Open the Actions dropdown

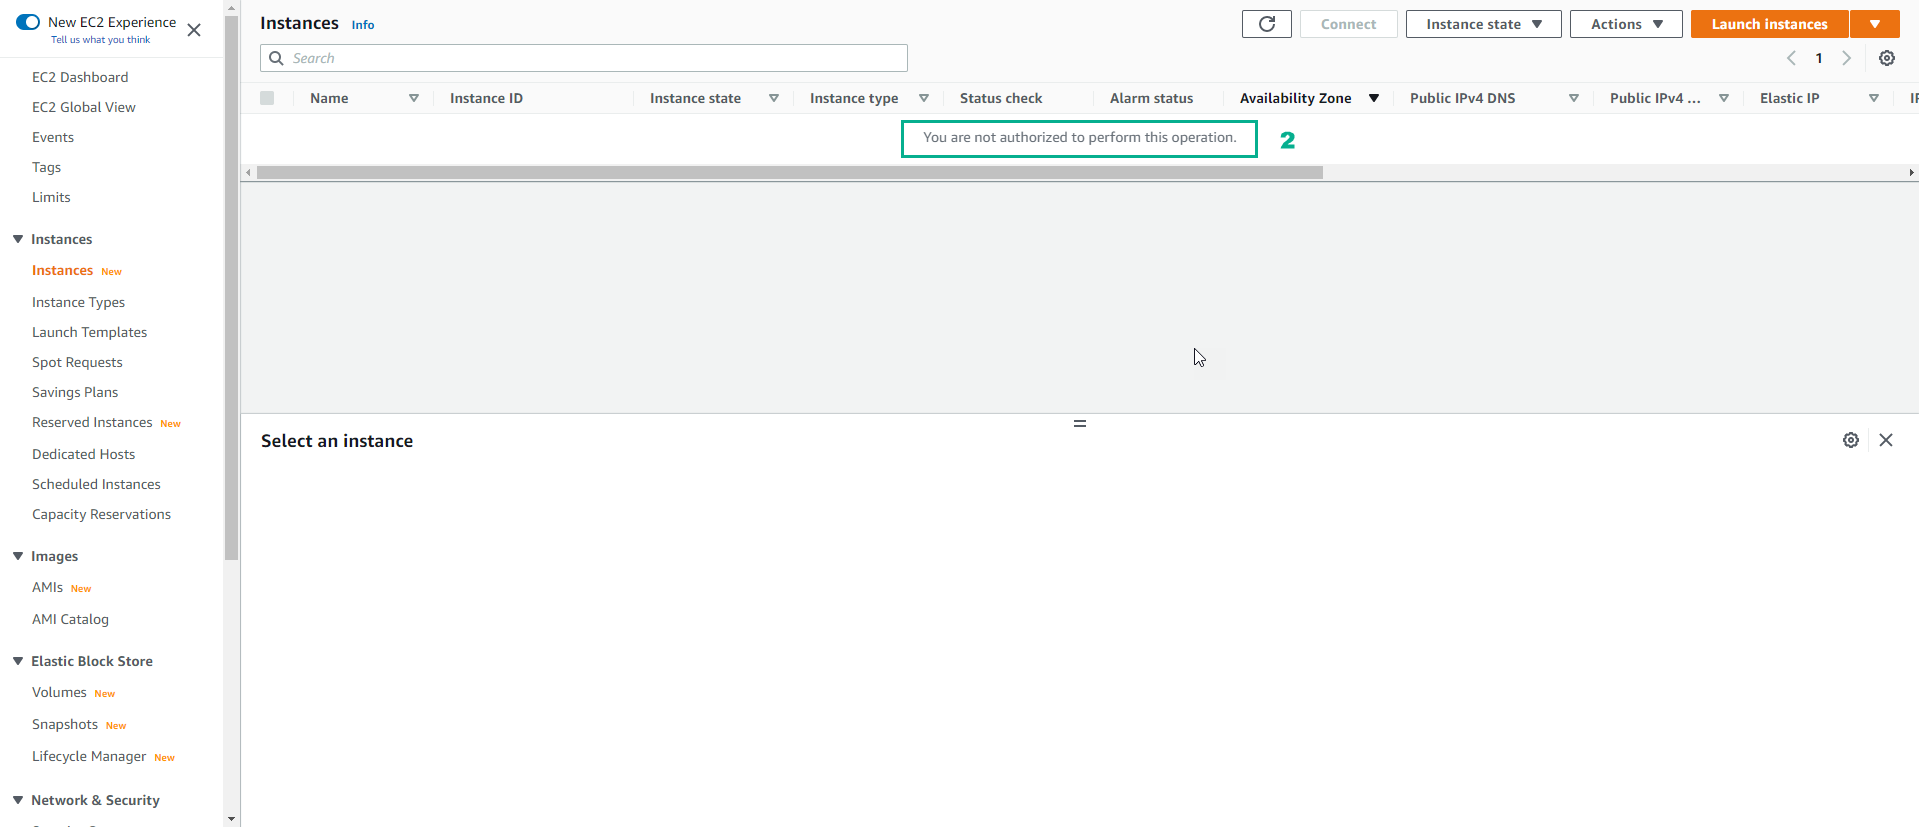click(1626, 24)
